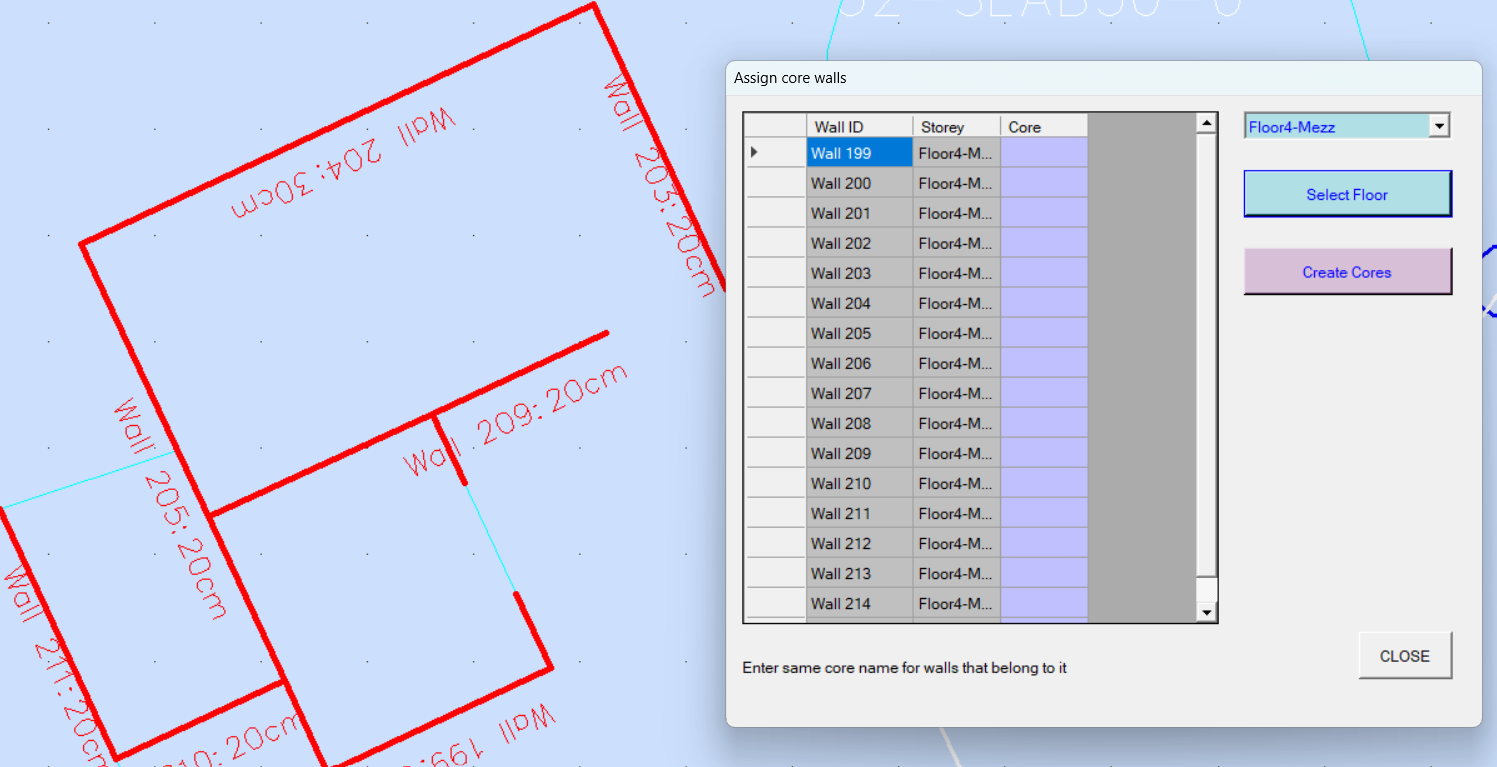Click the Core input cell for Wall 199
This screenshot has height=767, width=1497.
coord(1044,153)
